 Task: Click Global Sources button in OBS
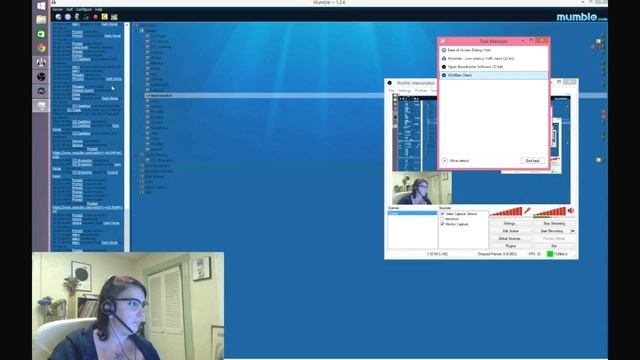click(x=509, y=238)
